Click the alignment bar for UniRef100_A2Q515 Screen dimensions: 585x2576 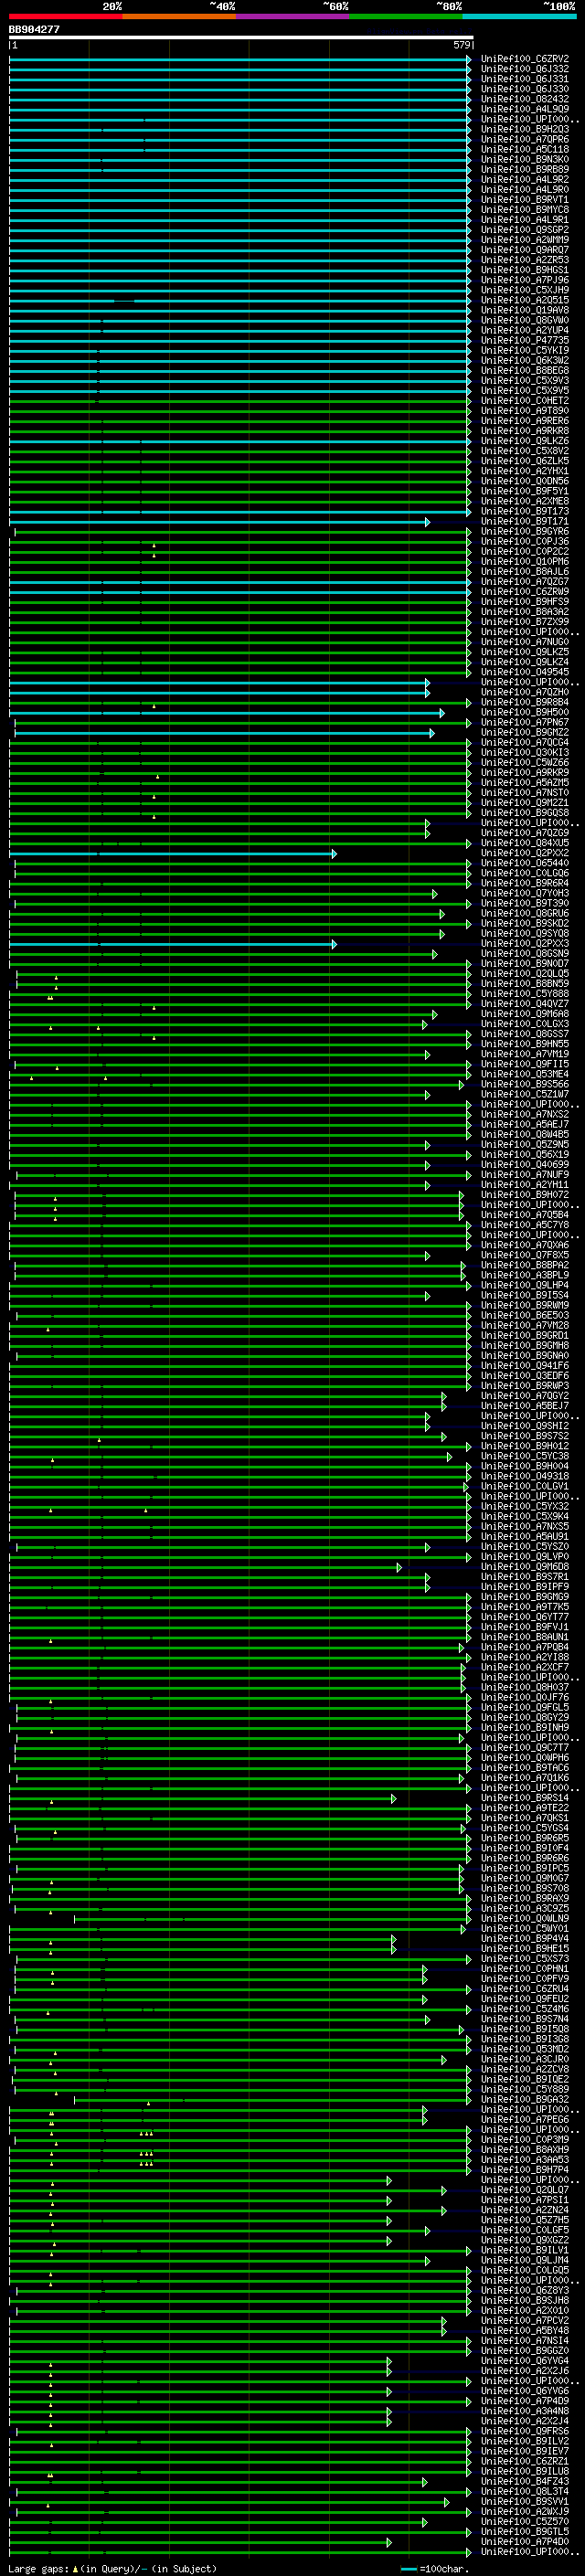point(240,300)
